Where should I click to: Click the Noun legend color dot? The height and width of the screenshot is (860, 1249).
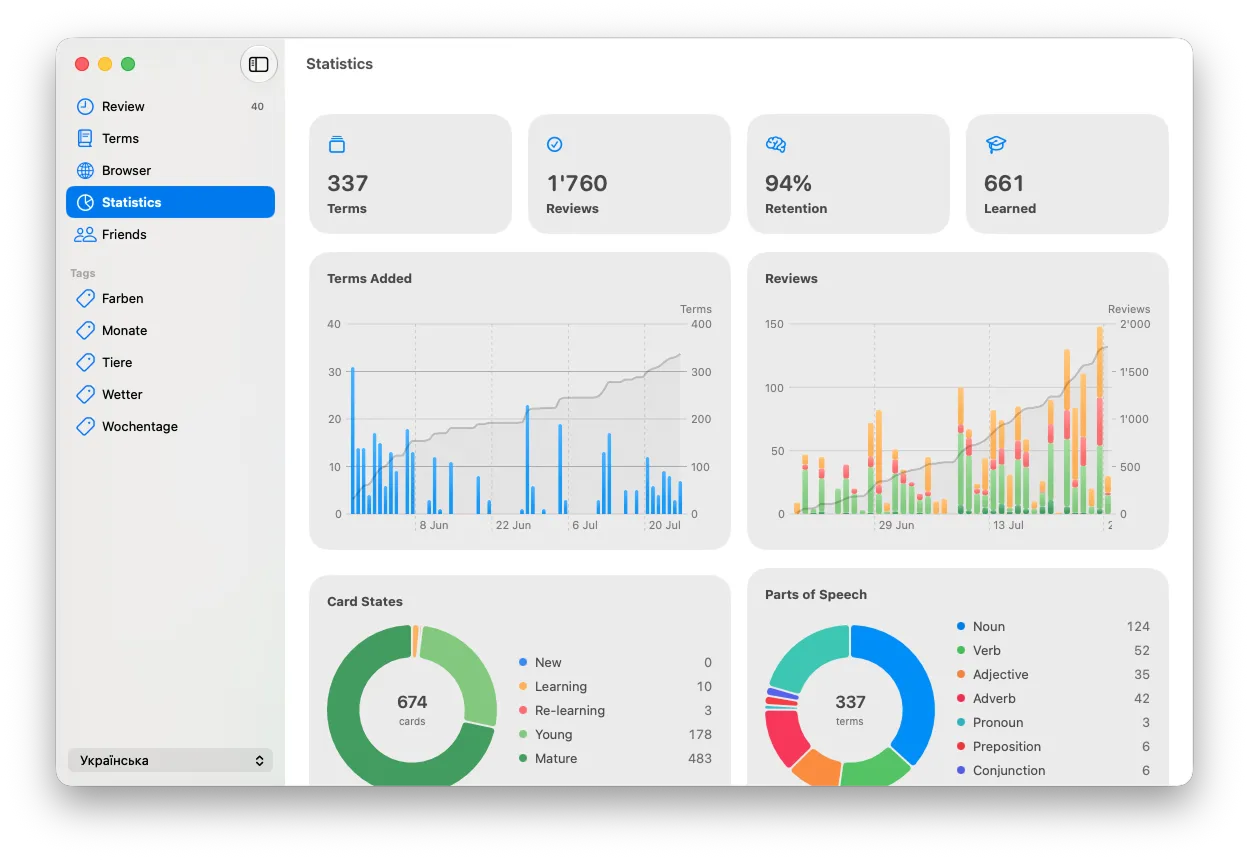coord(961,626)
